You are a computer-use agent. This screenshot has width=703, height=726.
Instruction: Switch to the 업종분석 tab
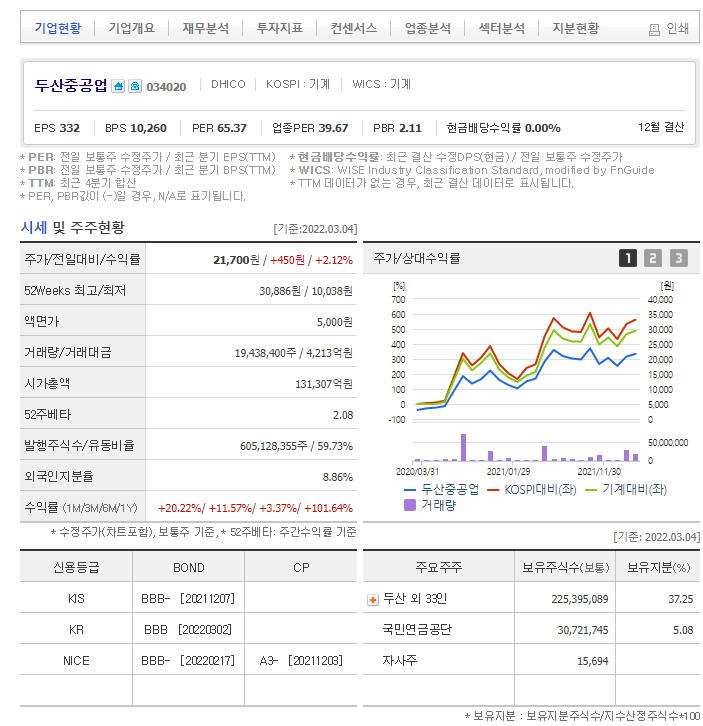point(427,28)
